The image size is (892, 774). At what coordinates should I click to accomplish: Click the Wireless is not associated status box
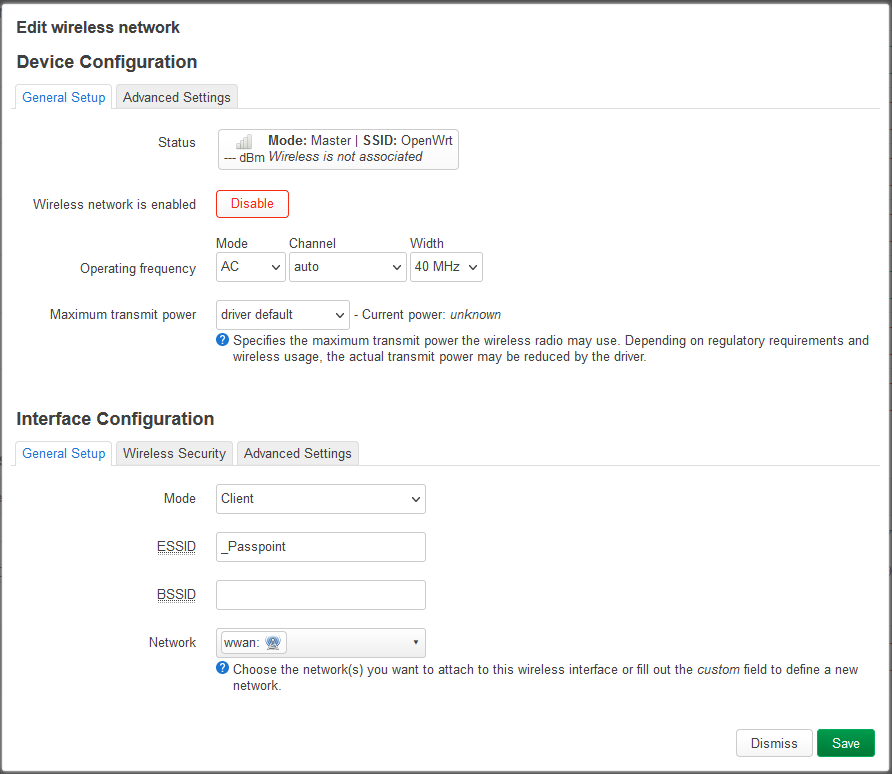point(338,148)
